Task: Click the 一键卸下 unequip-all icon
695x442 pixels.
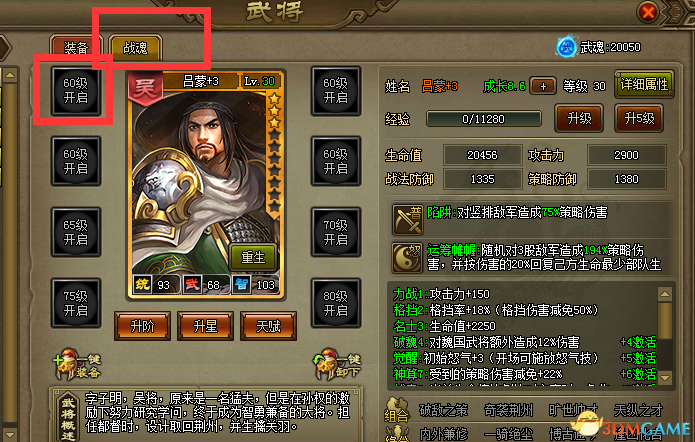Action: tap(337, 364)
